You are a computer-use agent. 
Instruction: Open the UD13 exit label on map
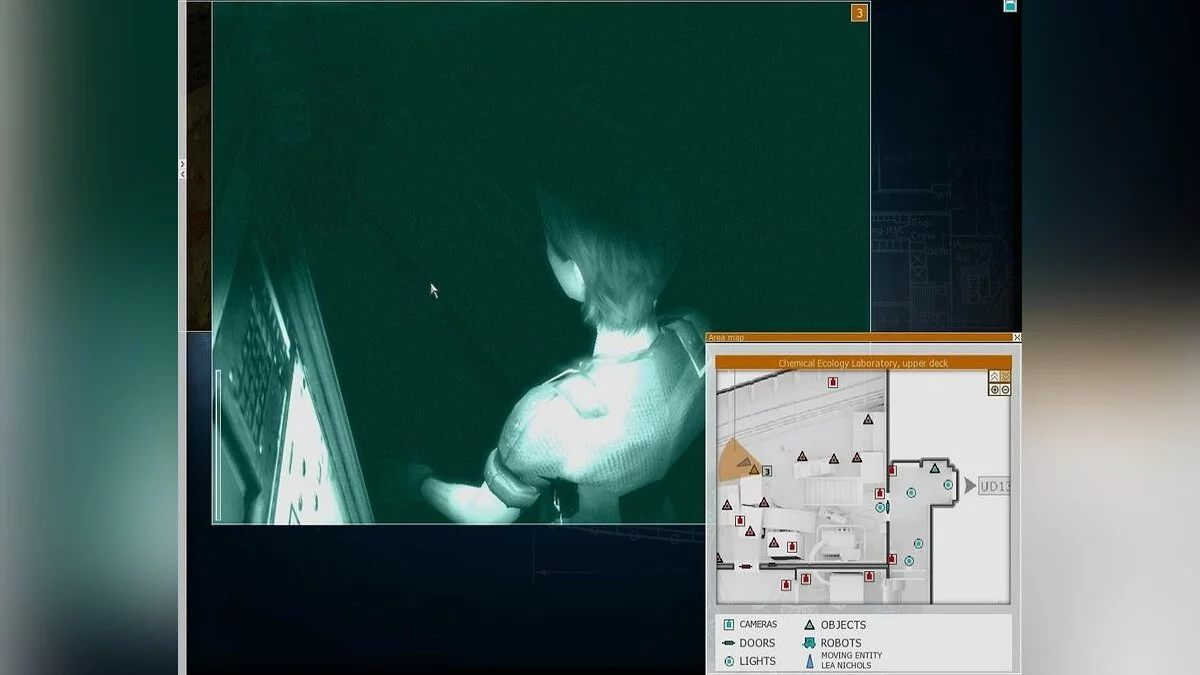[x=994, y=486]
